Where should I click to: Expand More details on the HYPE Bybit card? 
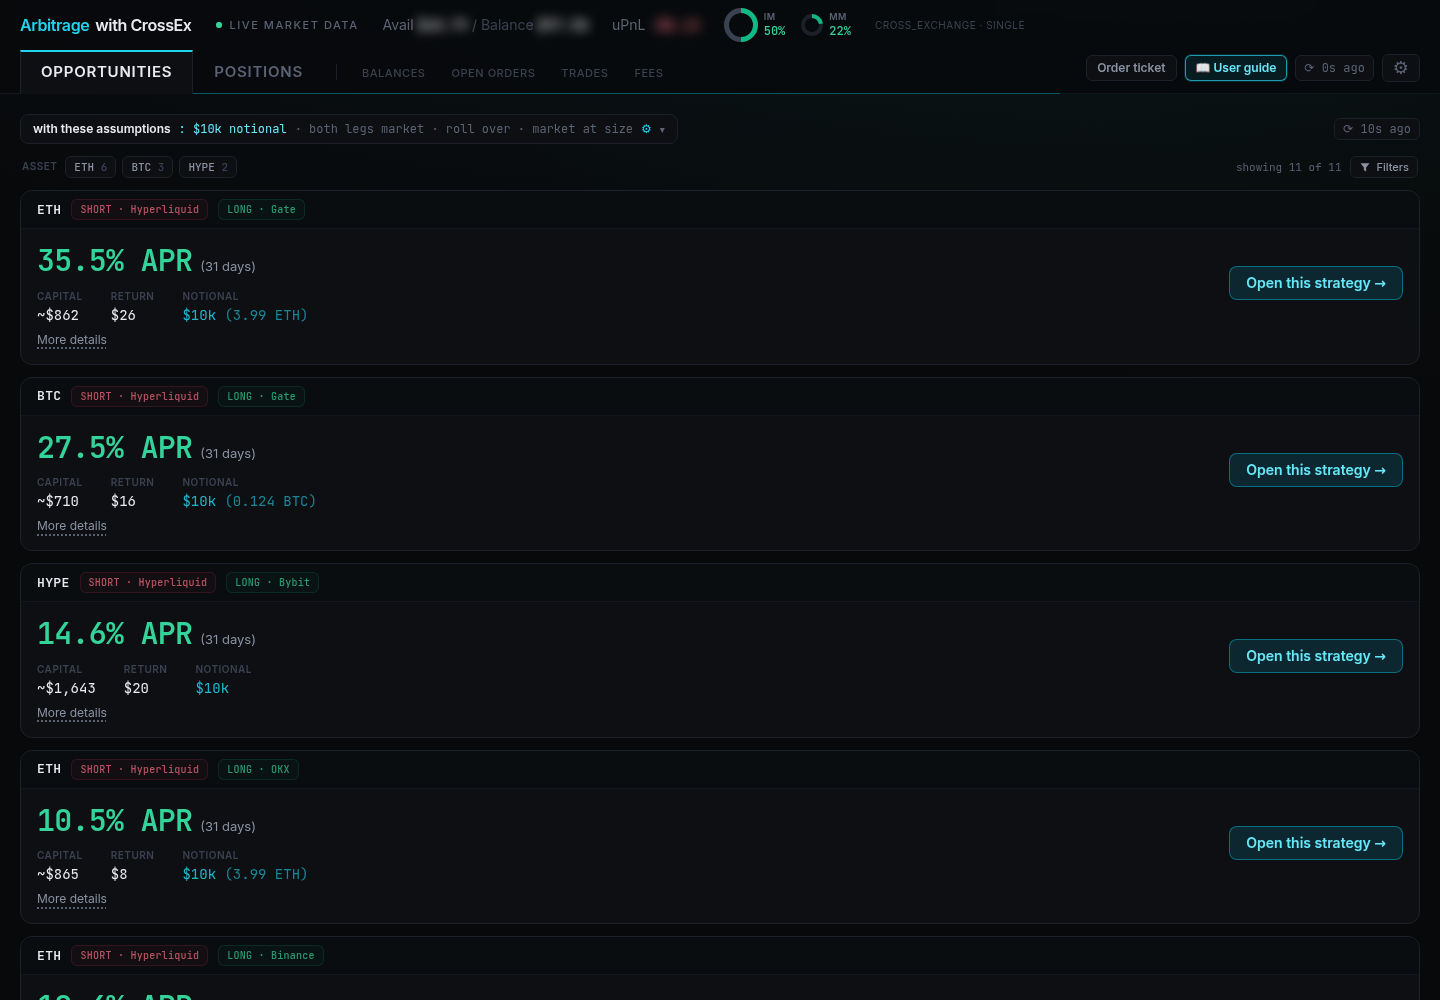coord(72,713)
